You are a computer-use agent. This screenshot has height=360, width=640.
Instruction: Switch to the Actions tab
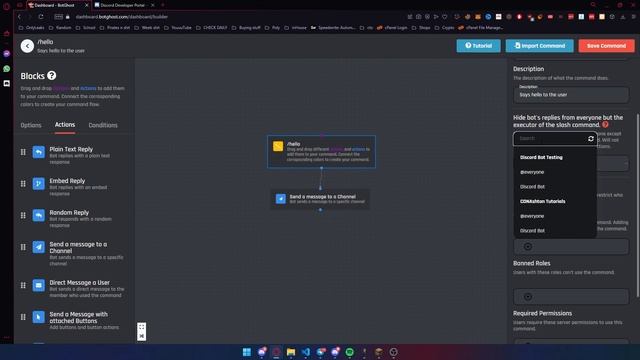coord(65,125)
